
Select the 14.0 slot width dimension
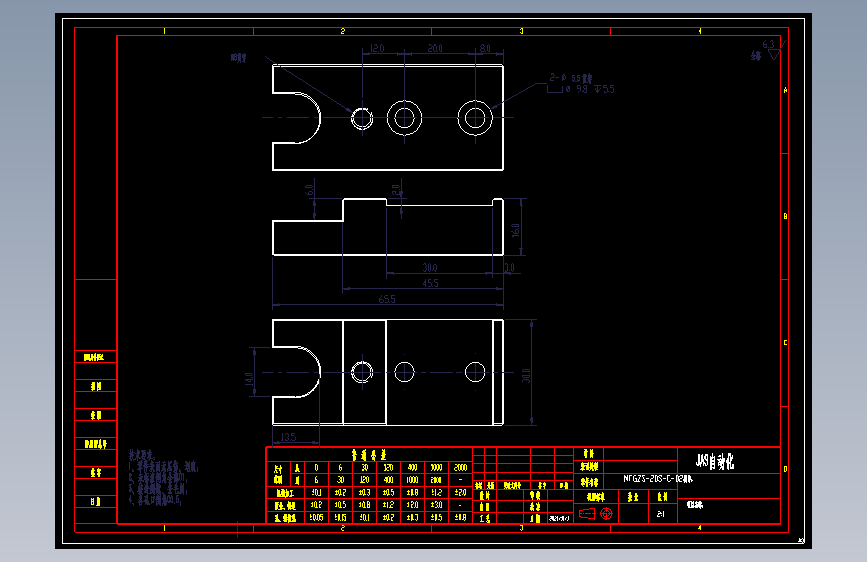click(x=249, y=380)
